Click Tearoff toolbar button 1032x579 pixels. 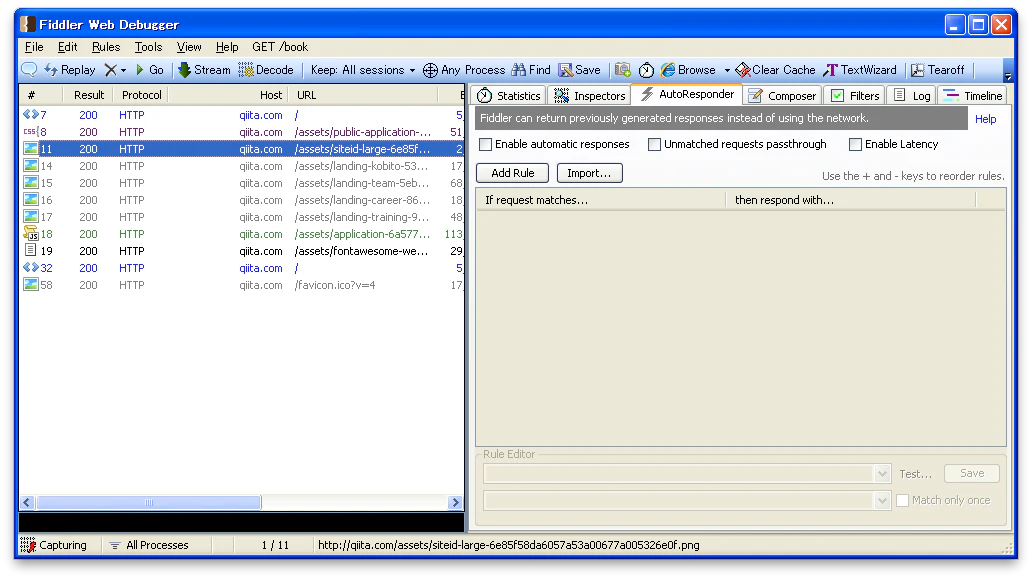(x=938, y=70)
